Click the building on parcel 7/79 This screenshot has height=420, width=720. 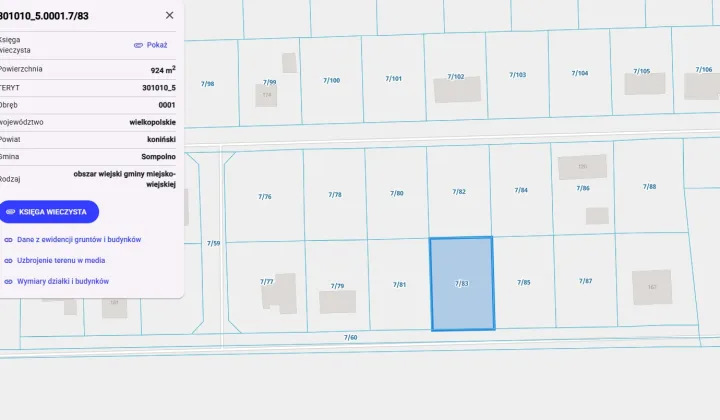(338, 302)
